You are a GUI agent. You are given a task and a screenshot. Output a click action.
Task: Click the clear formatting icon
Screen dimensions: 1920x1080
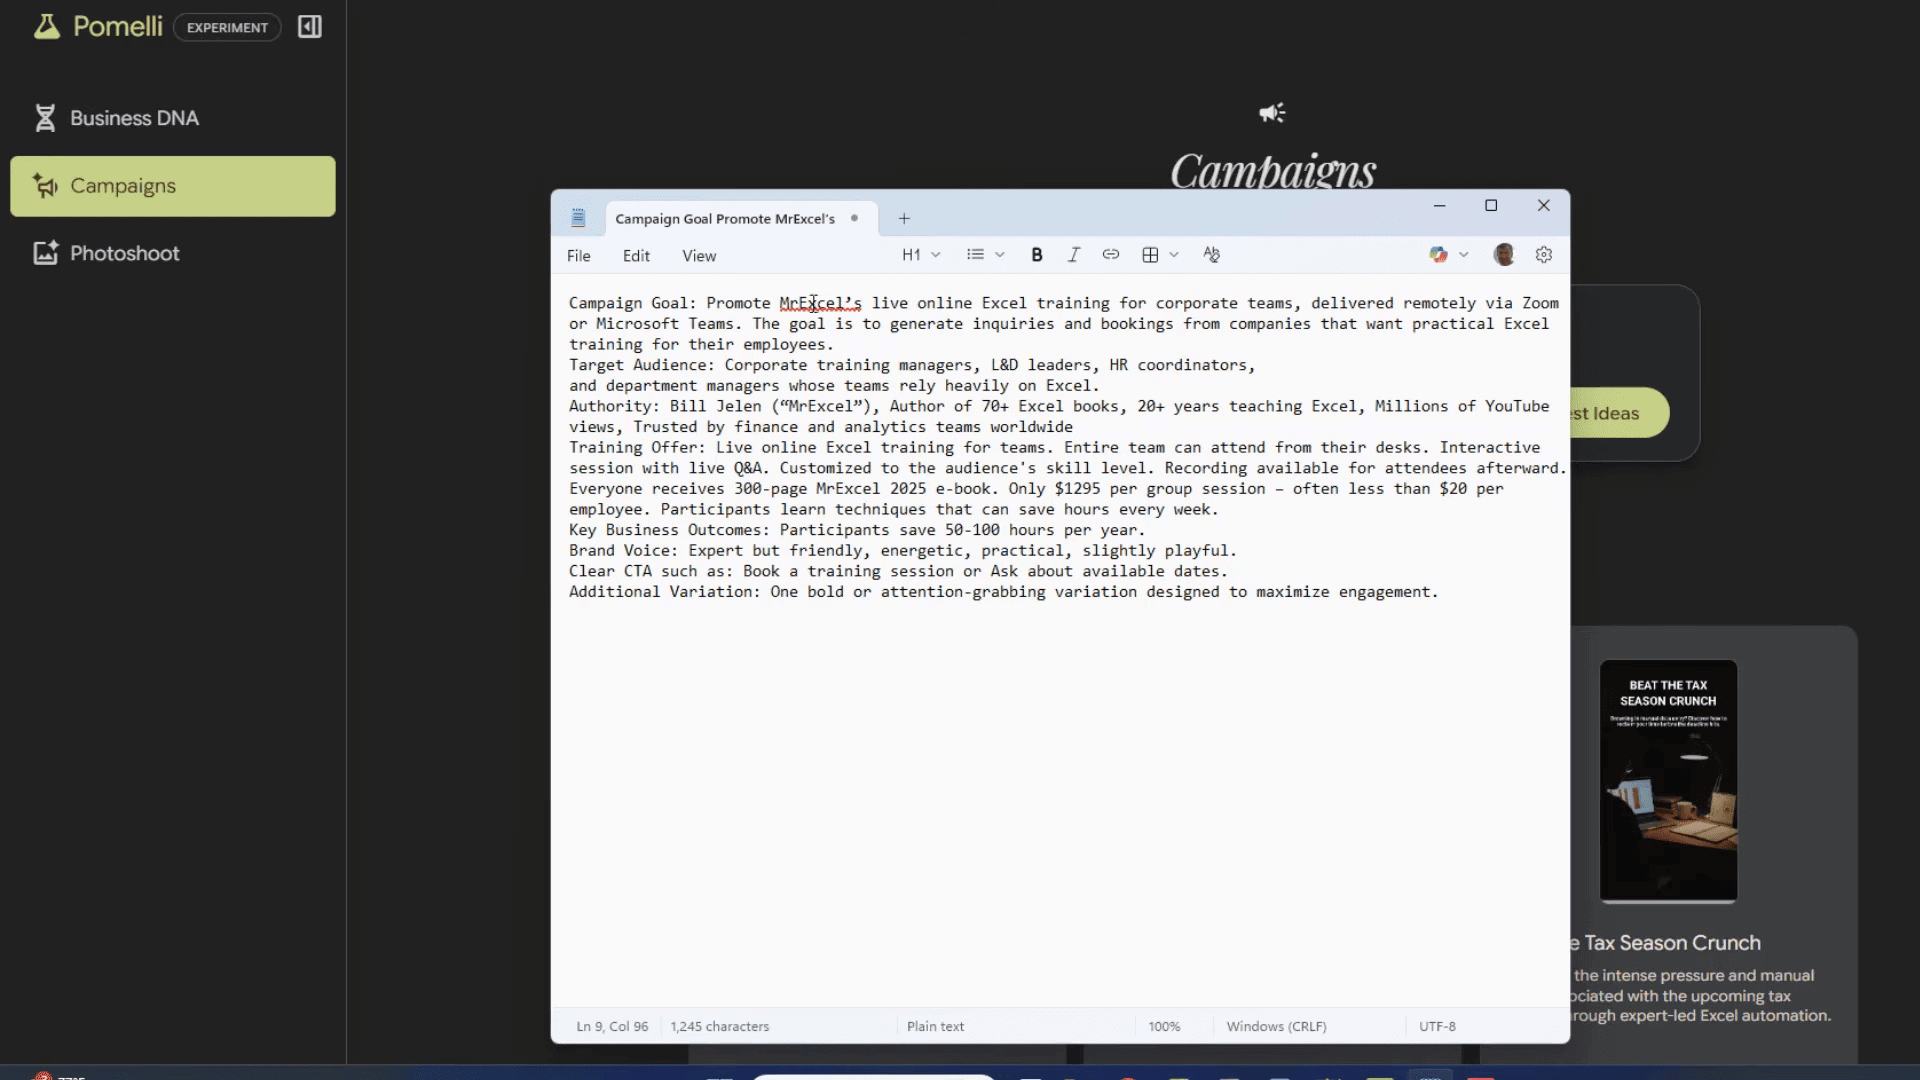(x=1211, y=255)
